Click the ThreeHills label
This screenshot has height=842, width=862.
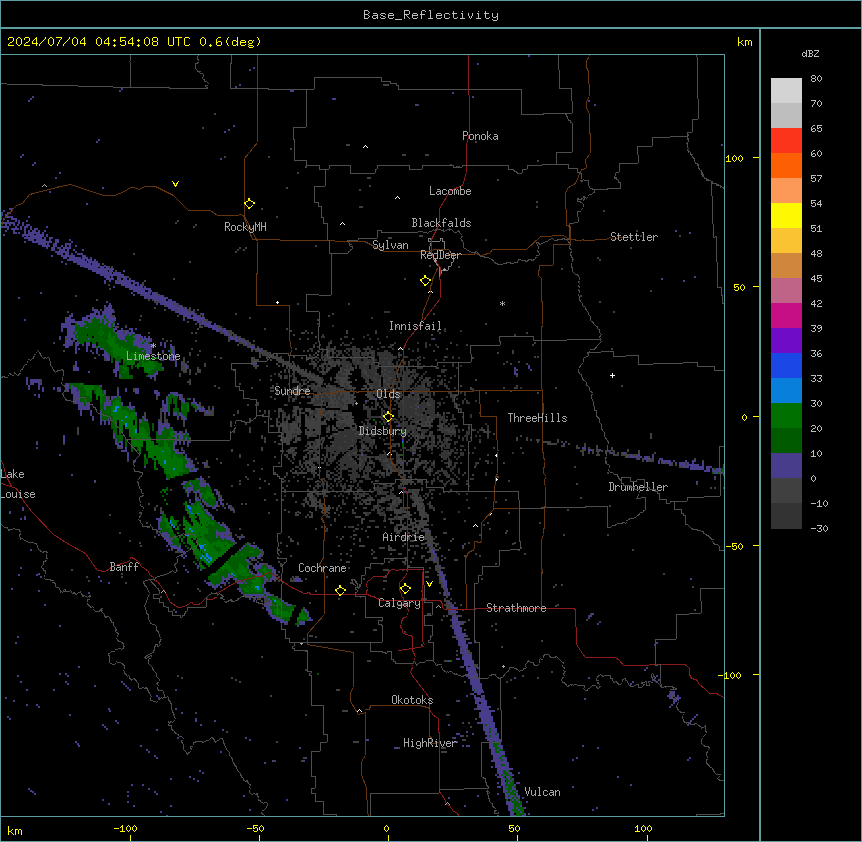[537, 418]
